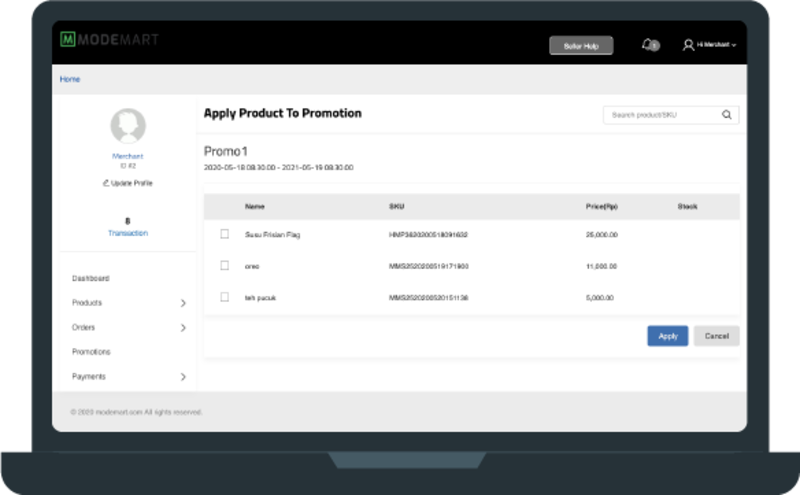Expand the Orders menu chevron
Screen dimensions: 800x495
(183, 328)
